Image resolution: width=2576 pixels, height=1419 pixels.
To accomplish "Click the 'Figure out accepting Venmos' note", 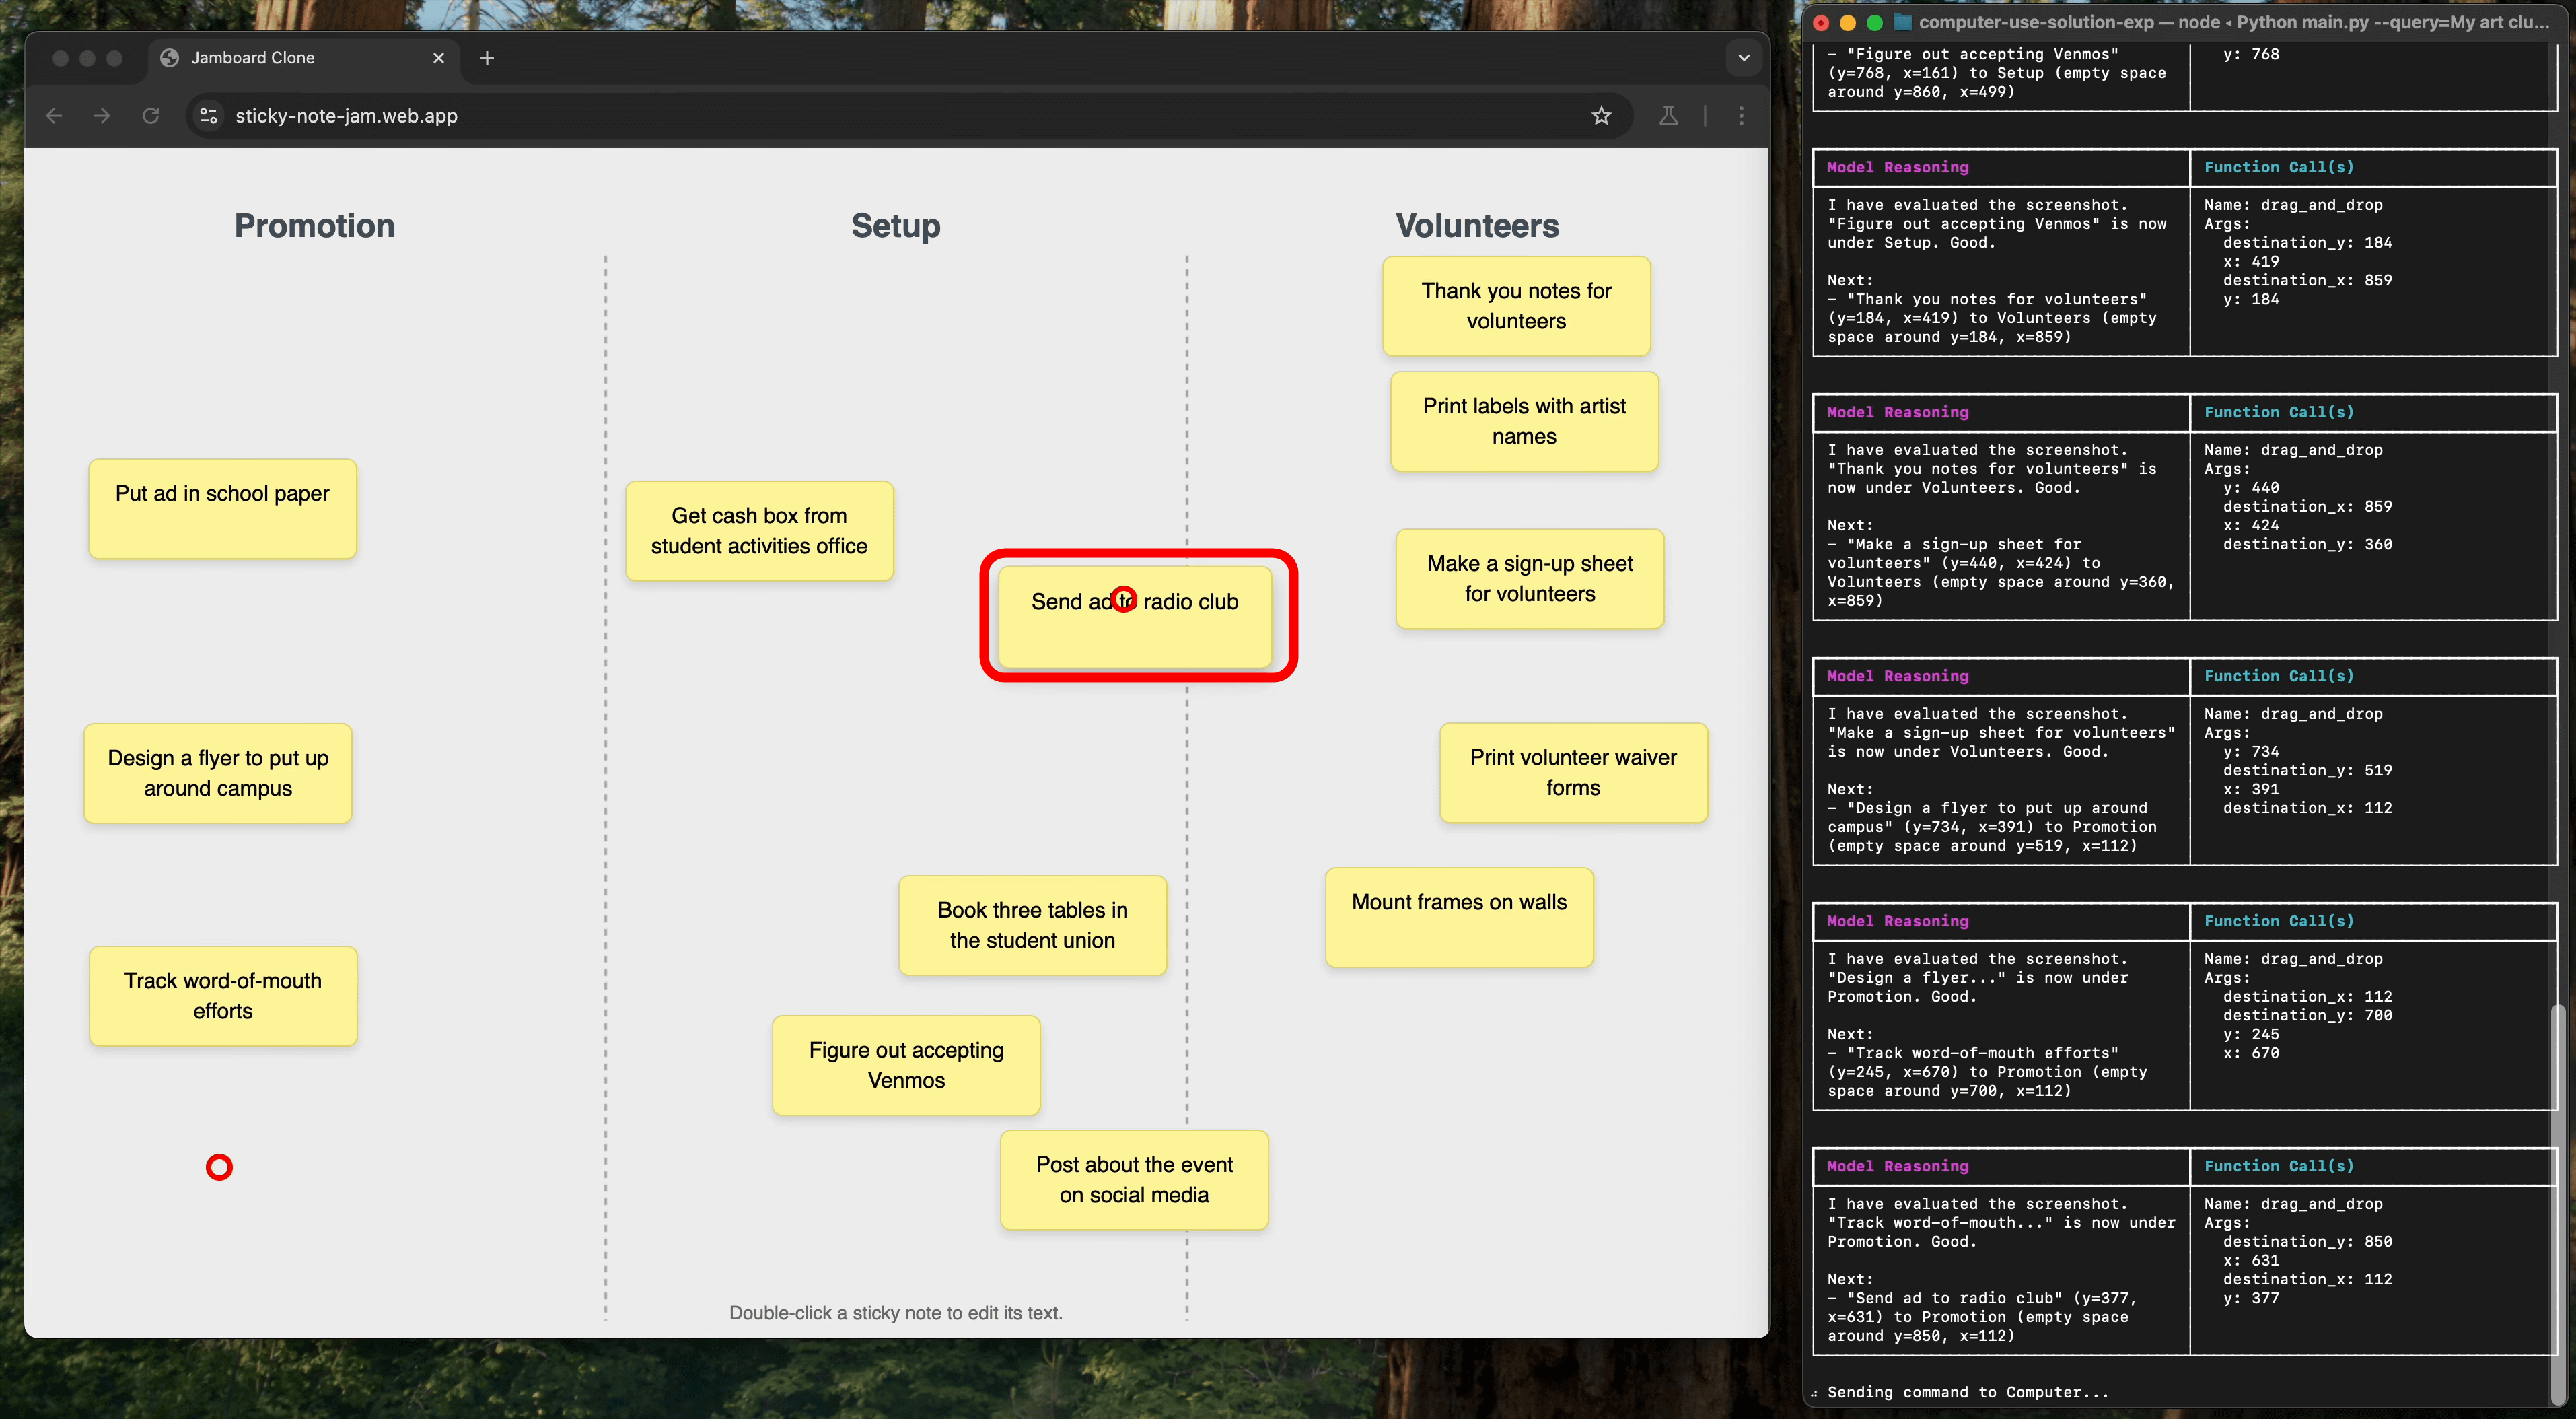I will (x=906, y=1065).
